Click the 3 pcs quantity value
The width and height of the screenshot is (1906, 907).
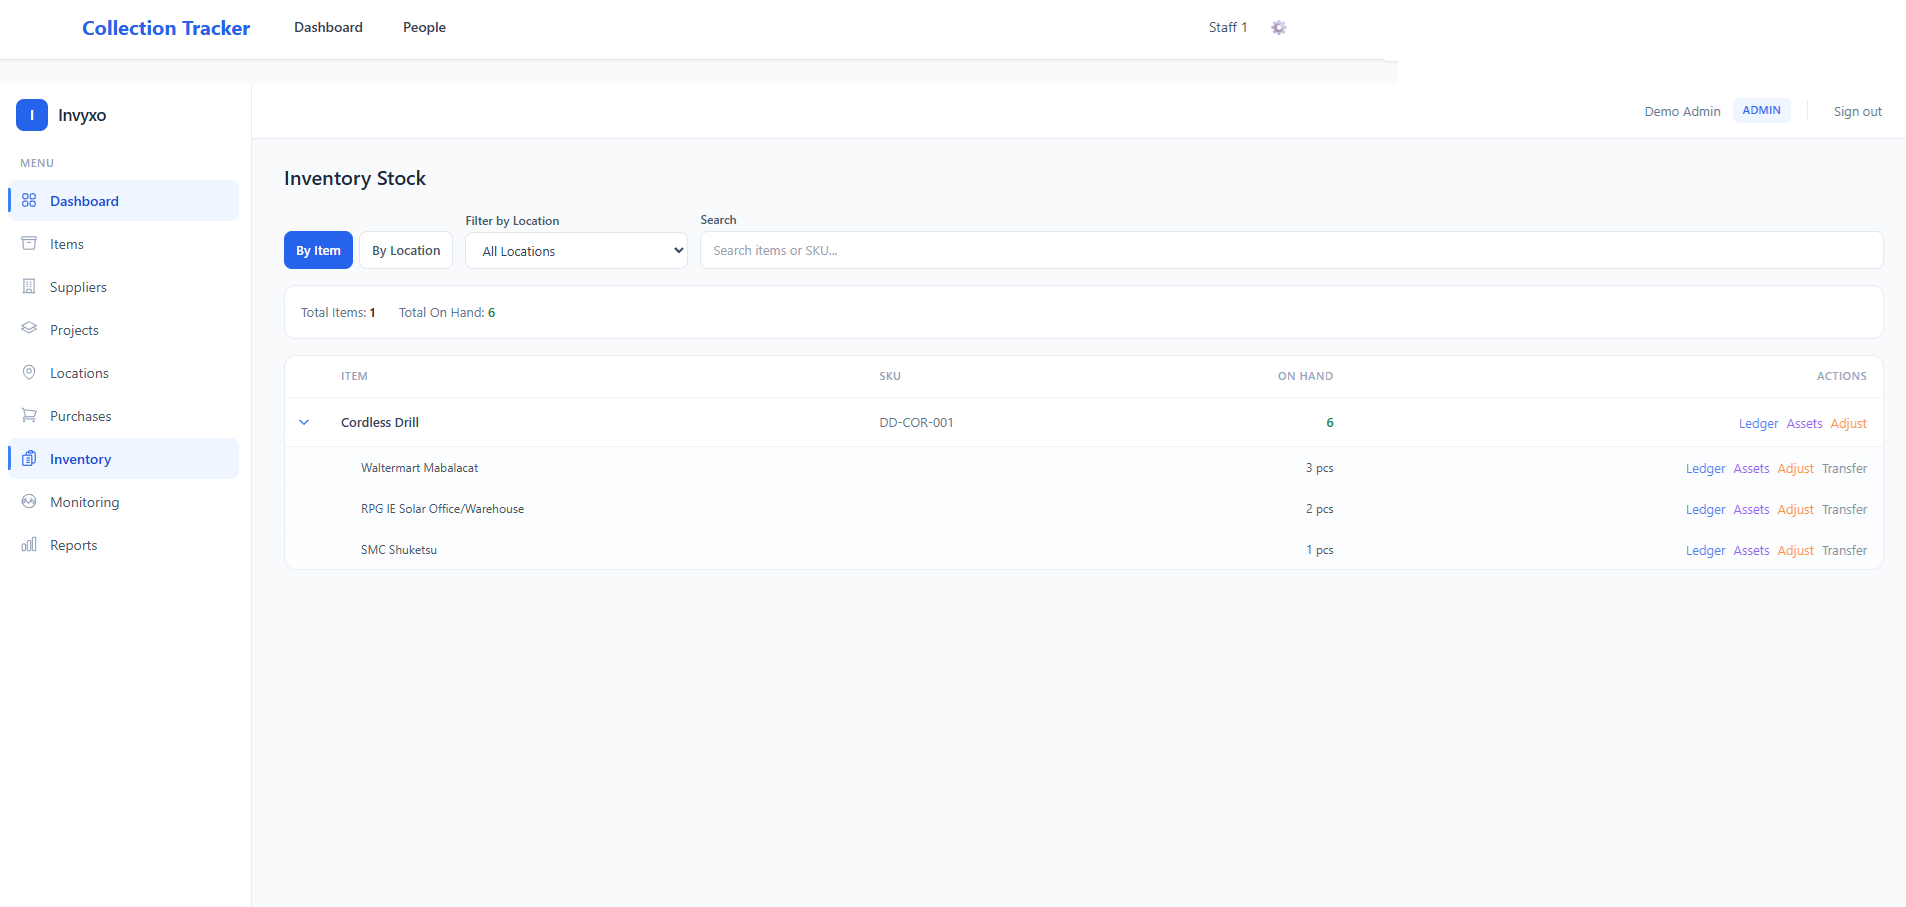pyautogui.click(x=1319, y=467)
